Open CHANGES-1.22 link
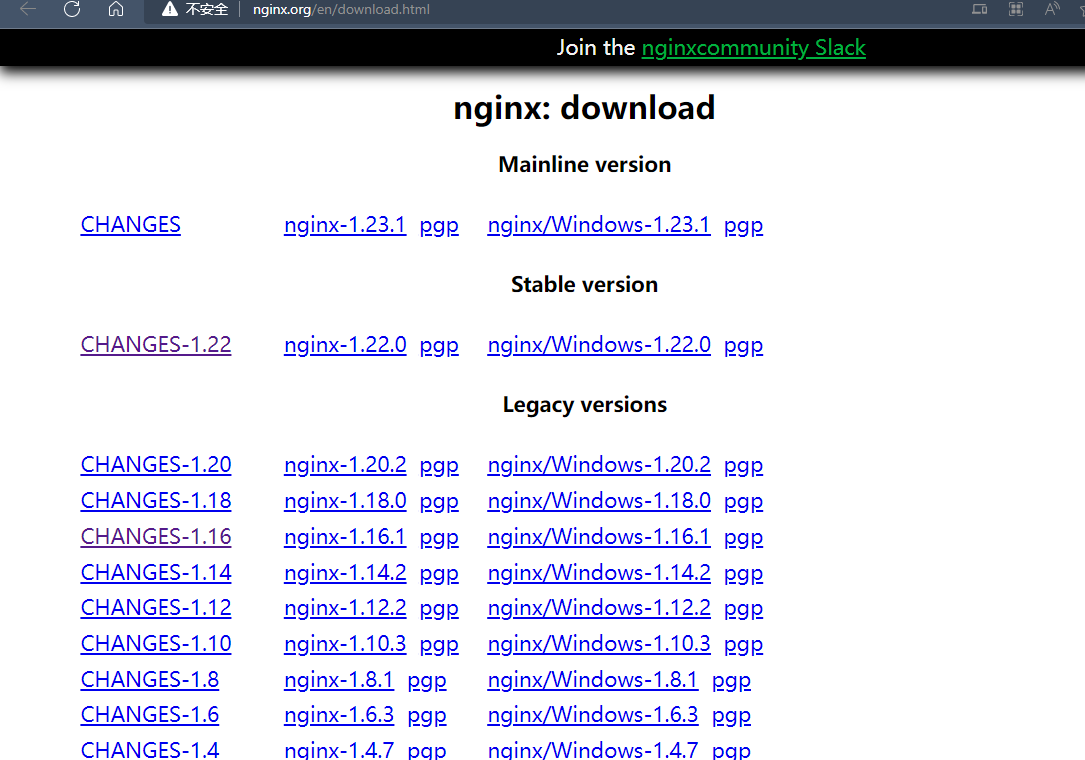Image resolution: width=1085 pixels, height=760 pixels. [156, 345]
